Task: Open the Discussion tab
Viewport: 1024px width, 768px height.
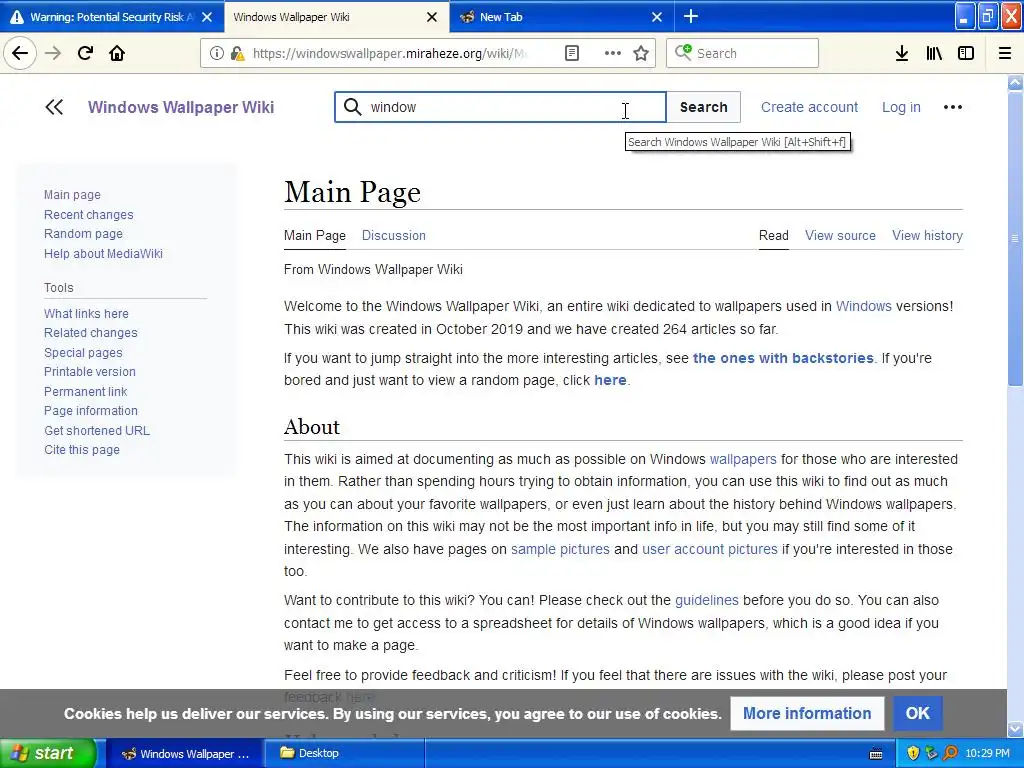Action: (394, 236)
